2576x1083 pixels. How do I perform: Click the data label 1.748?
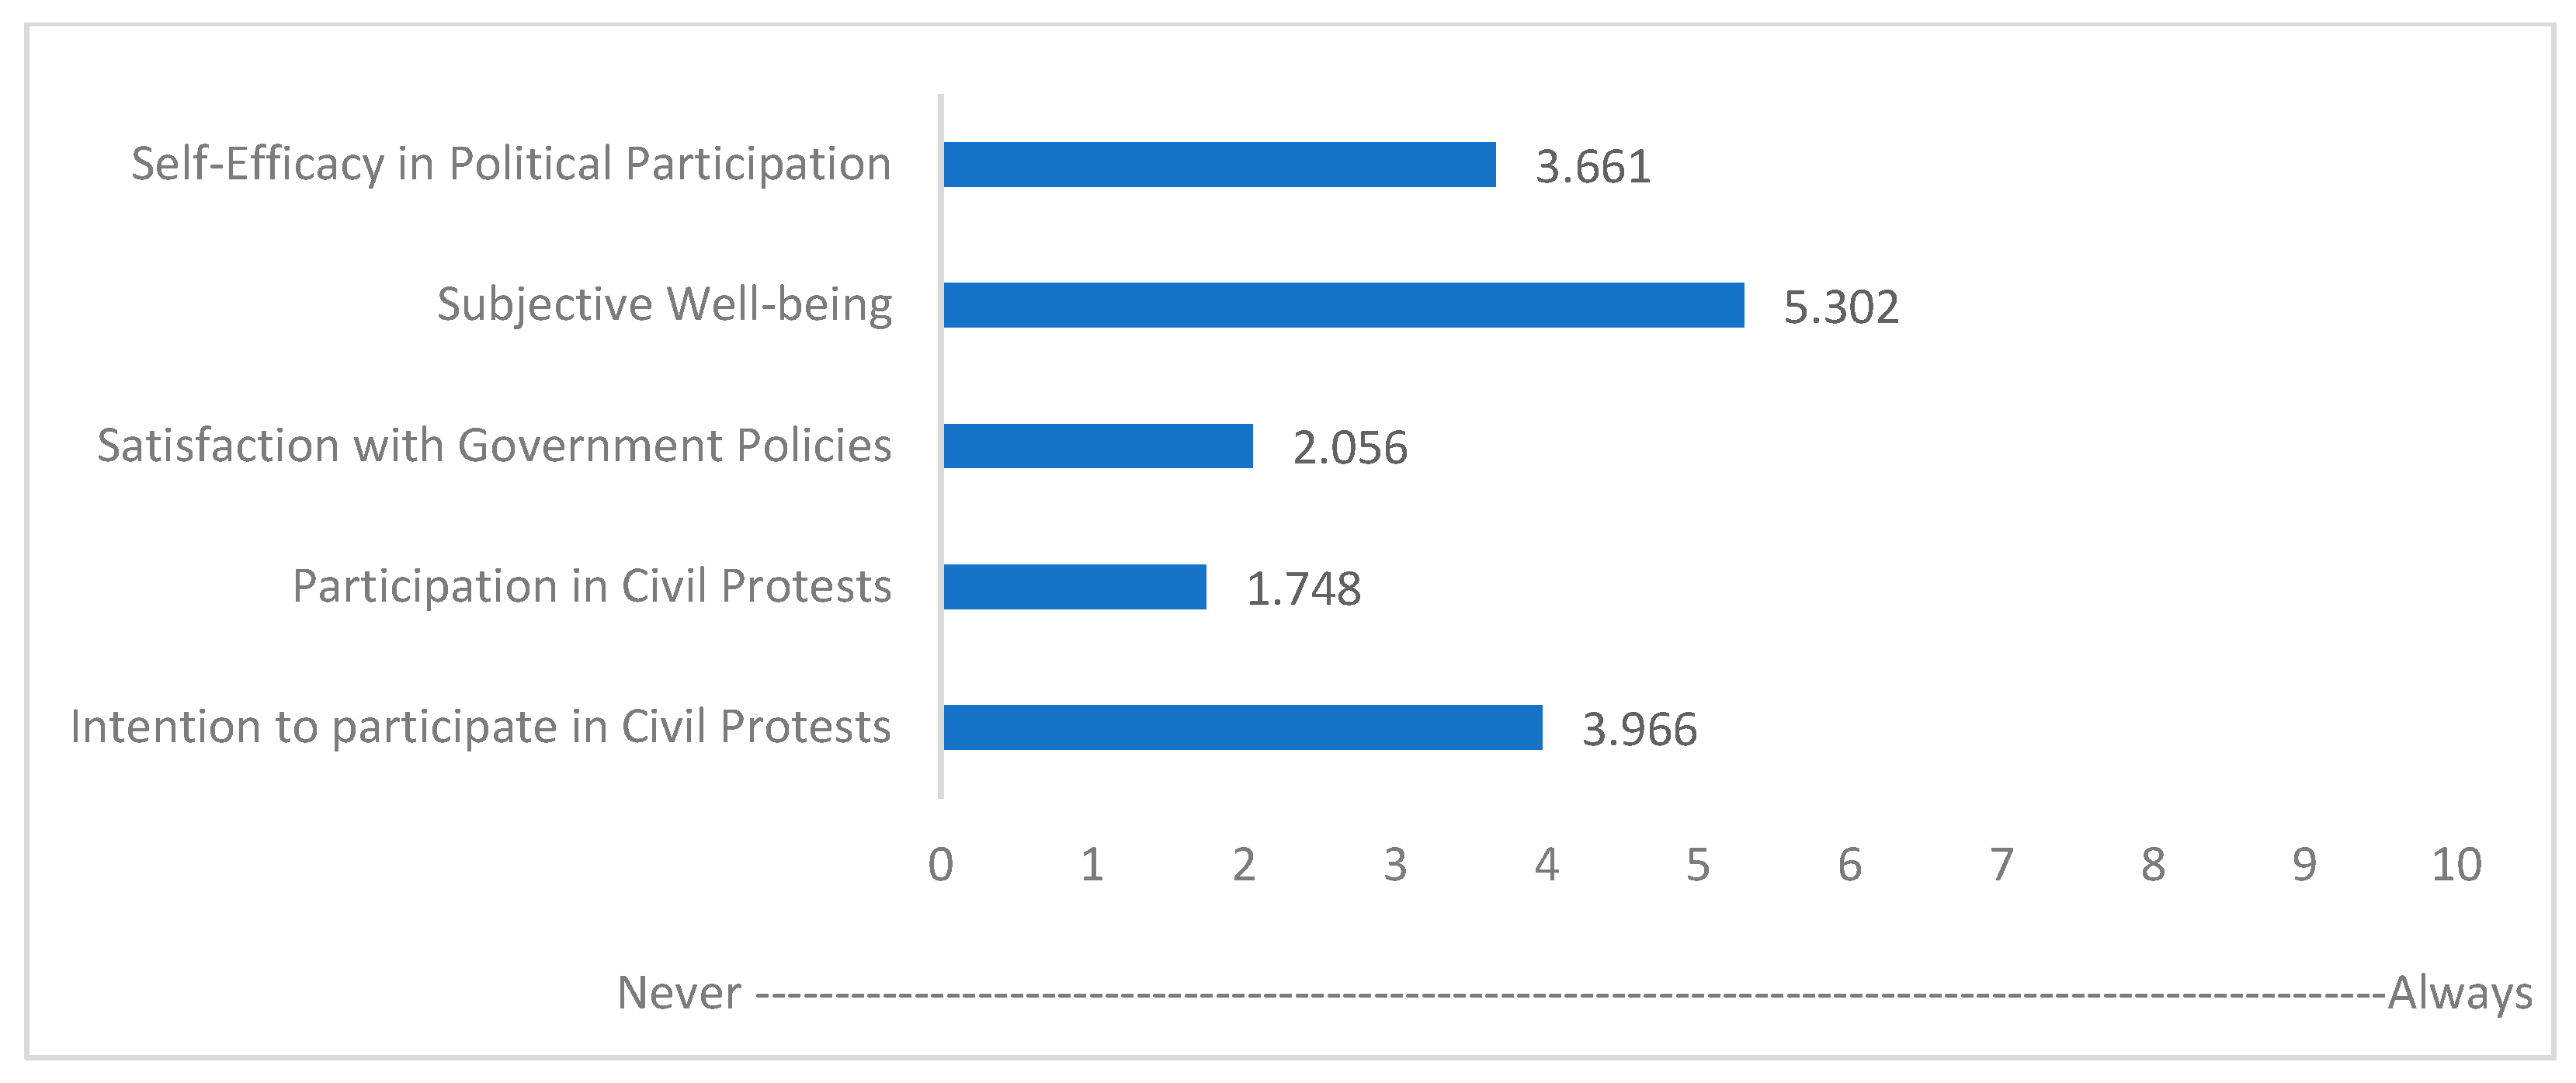(x=1302, y=589)
